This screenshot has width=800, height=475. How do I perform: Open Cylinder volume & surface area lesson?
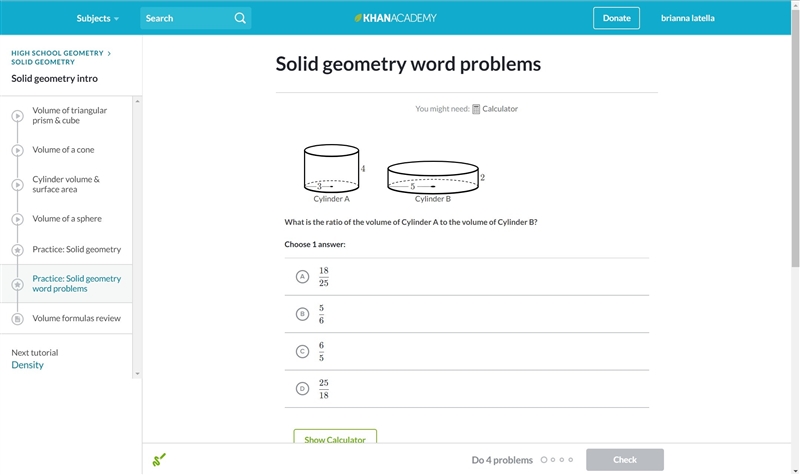click(66, 184)
